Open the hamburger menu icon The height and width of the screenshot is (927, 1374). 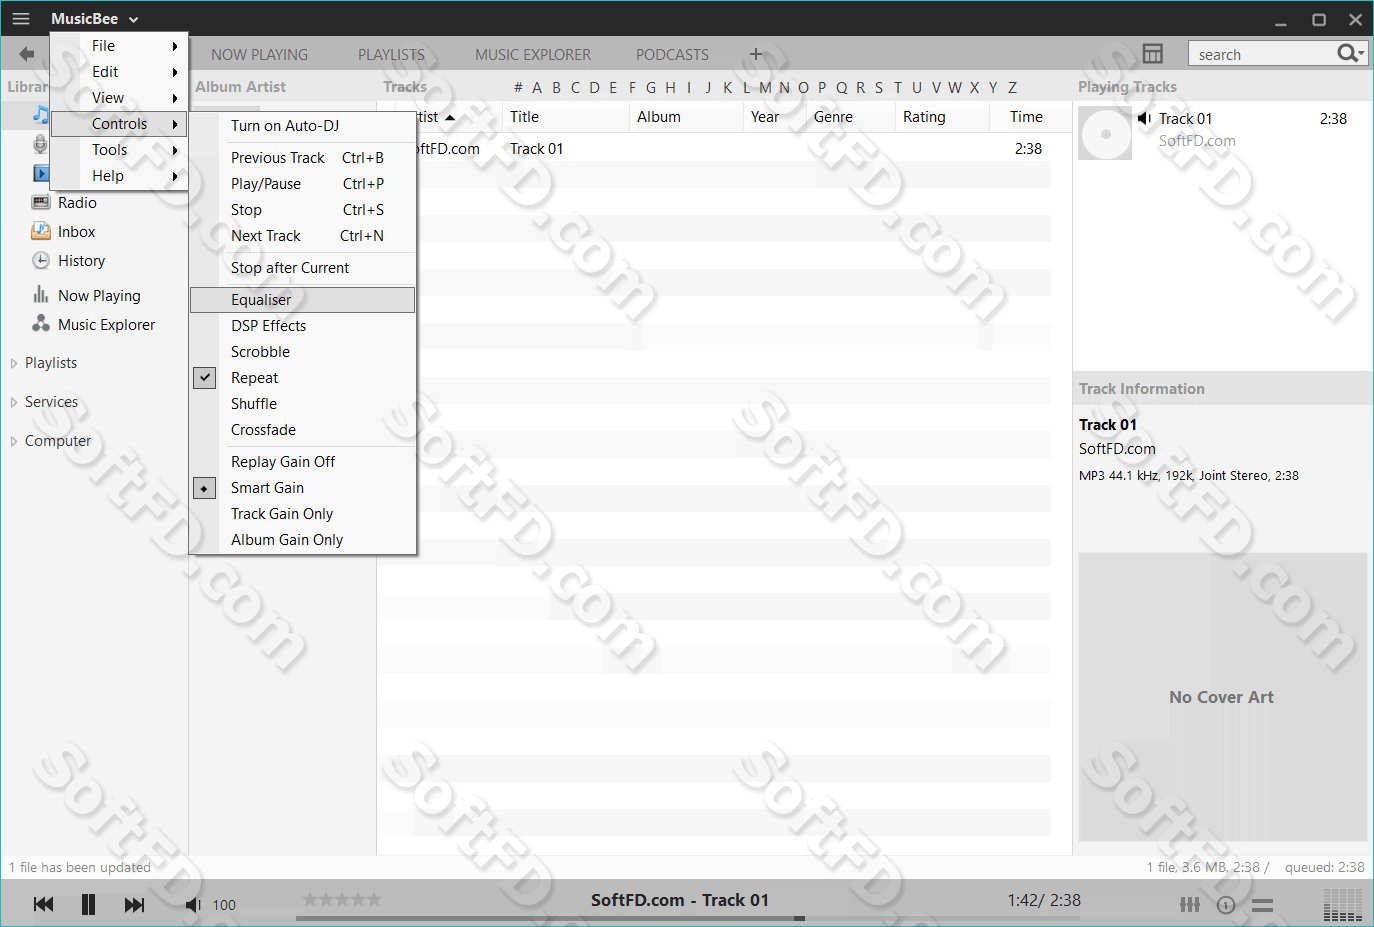pyautogui.click(x=21, y=19)
